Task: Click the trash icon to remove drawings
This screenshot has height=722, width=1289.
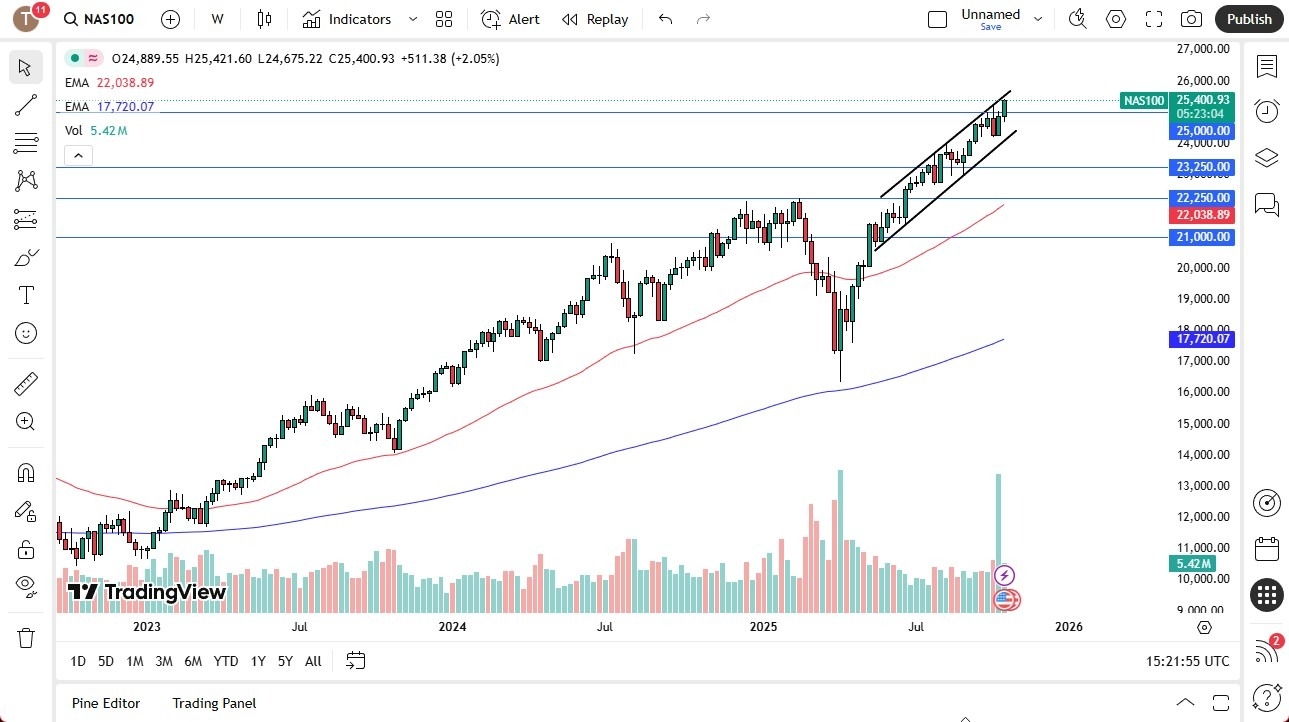Action: click(26, 637)
